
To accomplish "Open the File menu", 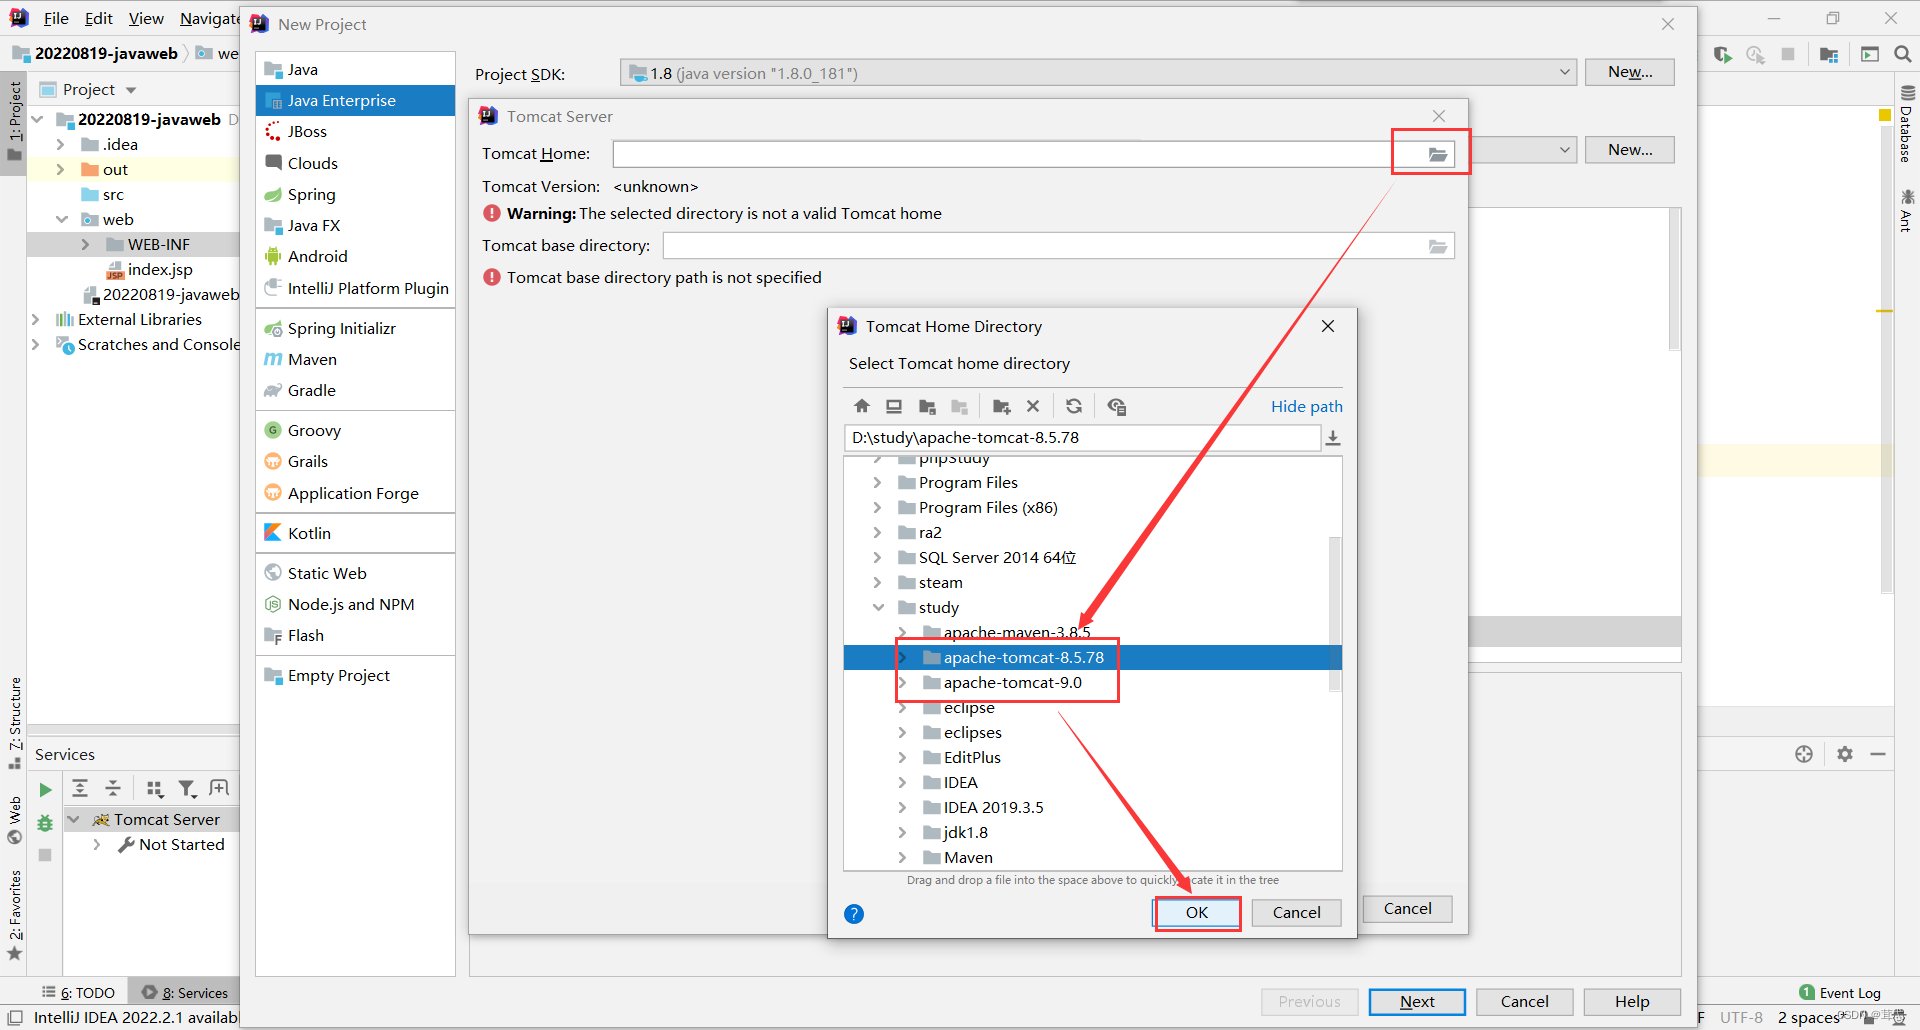I will coord(56,18).
